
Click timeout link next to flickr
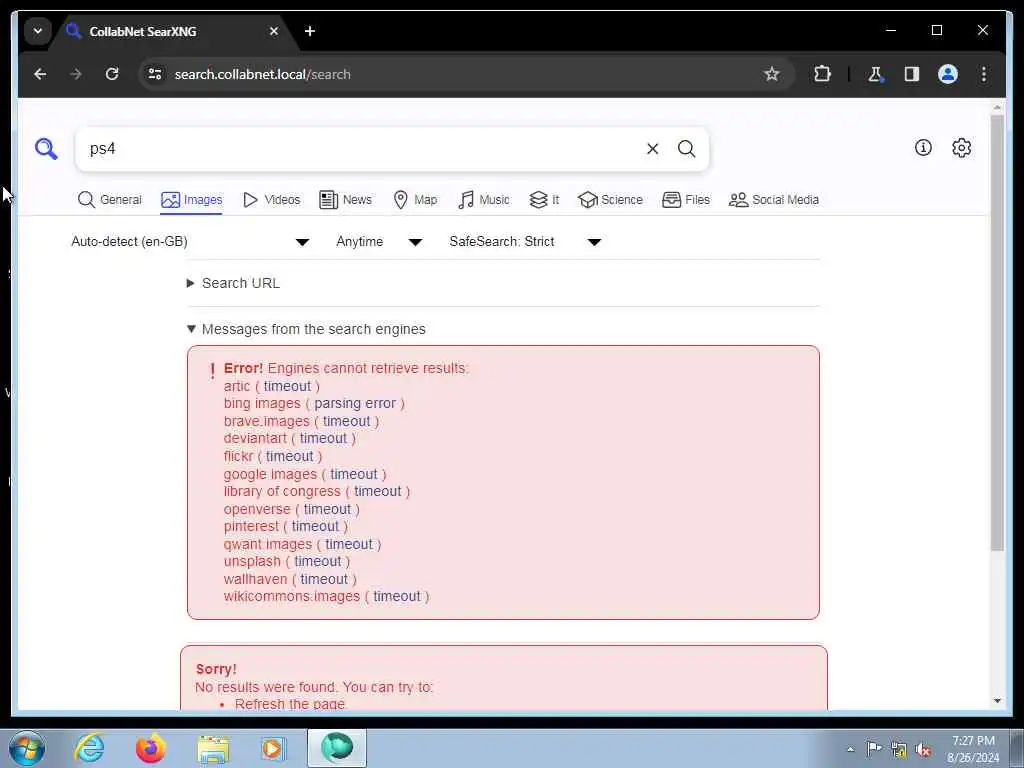coord(289,456)
